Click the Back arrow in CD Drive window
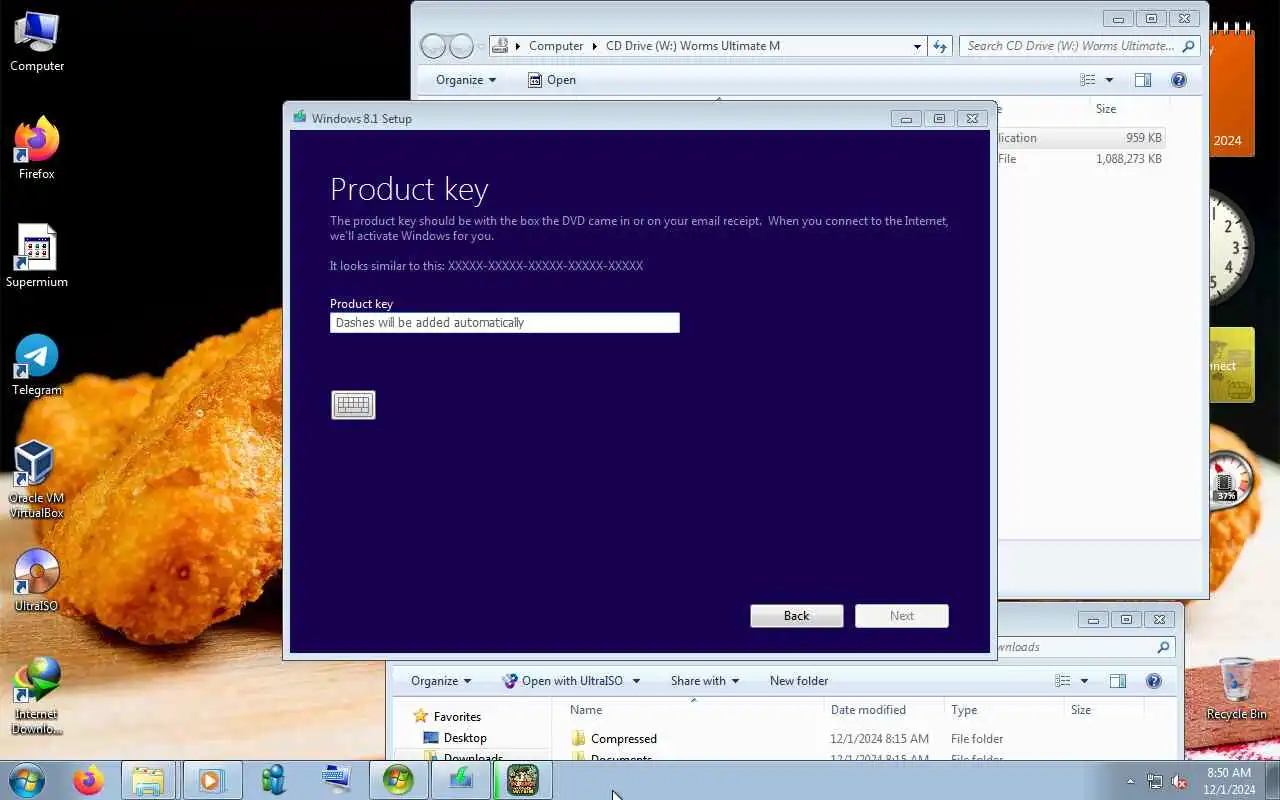The image size is (1280, 800). 433,46
